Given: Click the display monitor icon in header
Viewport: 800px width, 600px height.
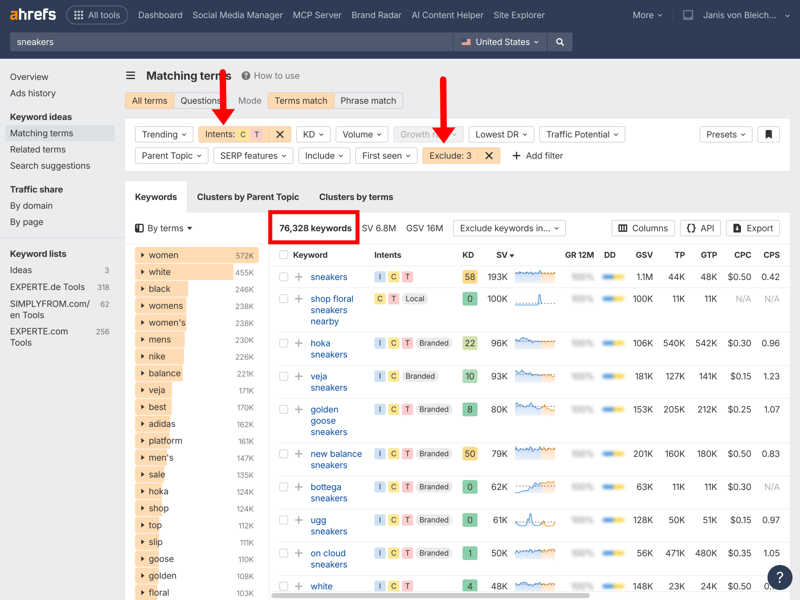Looking at the screenshot, I should [688, 15].
